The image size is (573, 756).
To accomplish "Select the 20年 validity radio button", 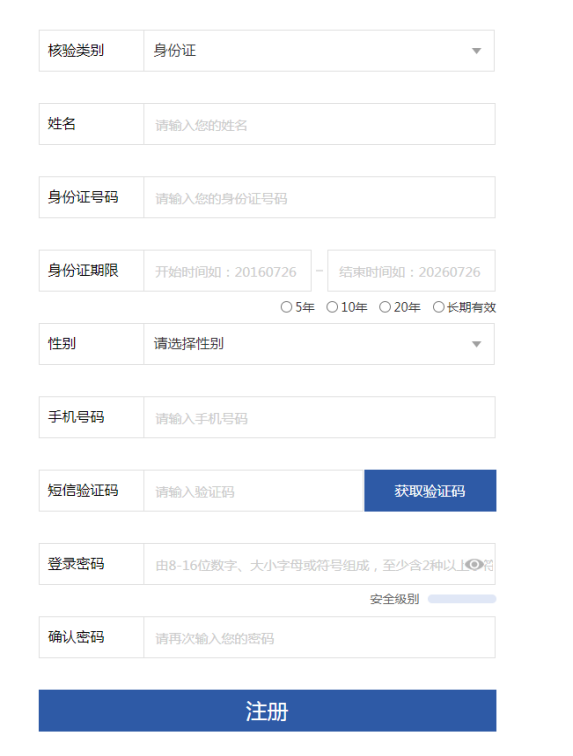I will [x=384, y=307].
